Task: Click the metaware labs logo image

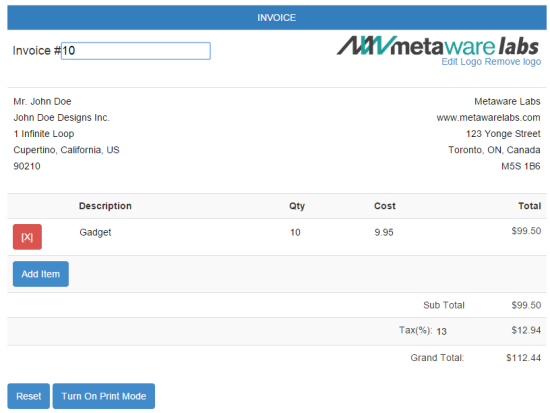Action: tap(438, 46)
